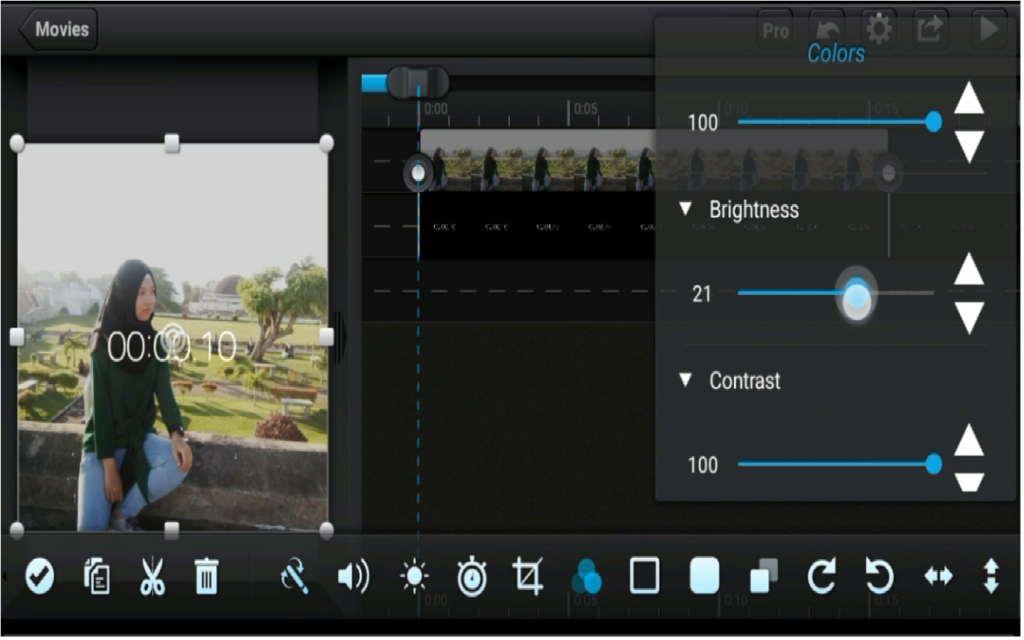Open the rounded corner square tool

coord(704,576)
